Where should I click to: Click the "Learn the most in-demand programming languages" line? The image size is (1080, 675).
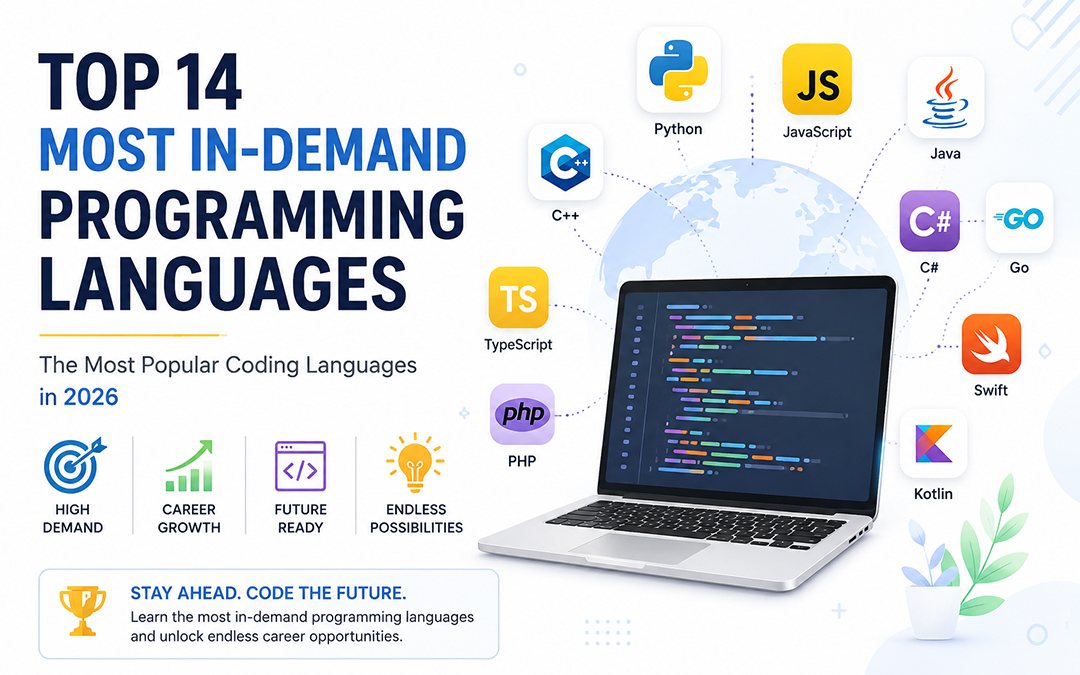pyautogui.click(x=302, y=616)
